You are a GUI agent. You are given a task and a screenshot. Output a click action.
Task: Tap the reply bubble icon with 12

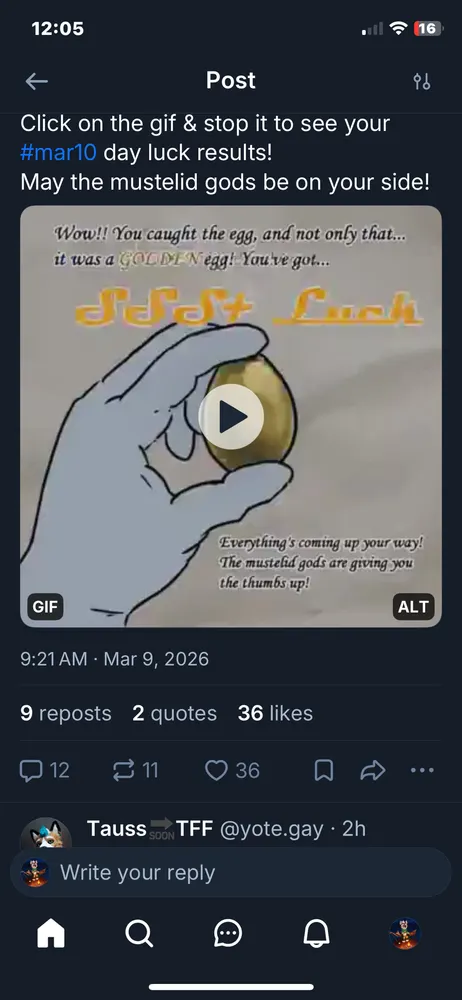30,770
